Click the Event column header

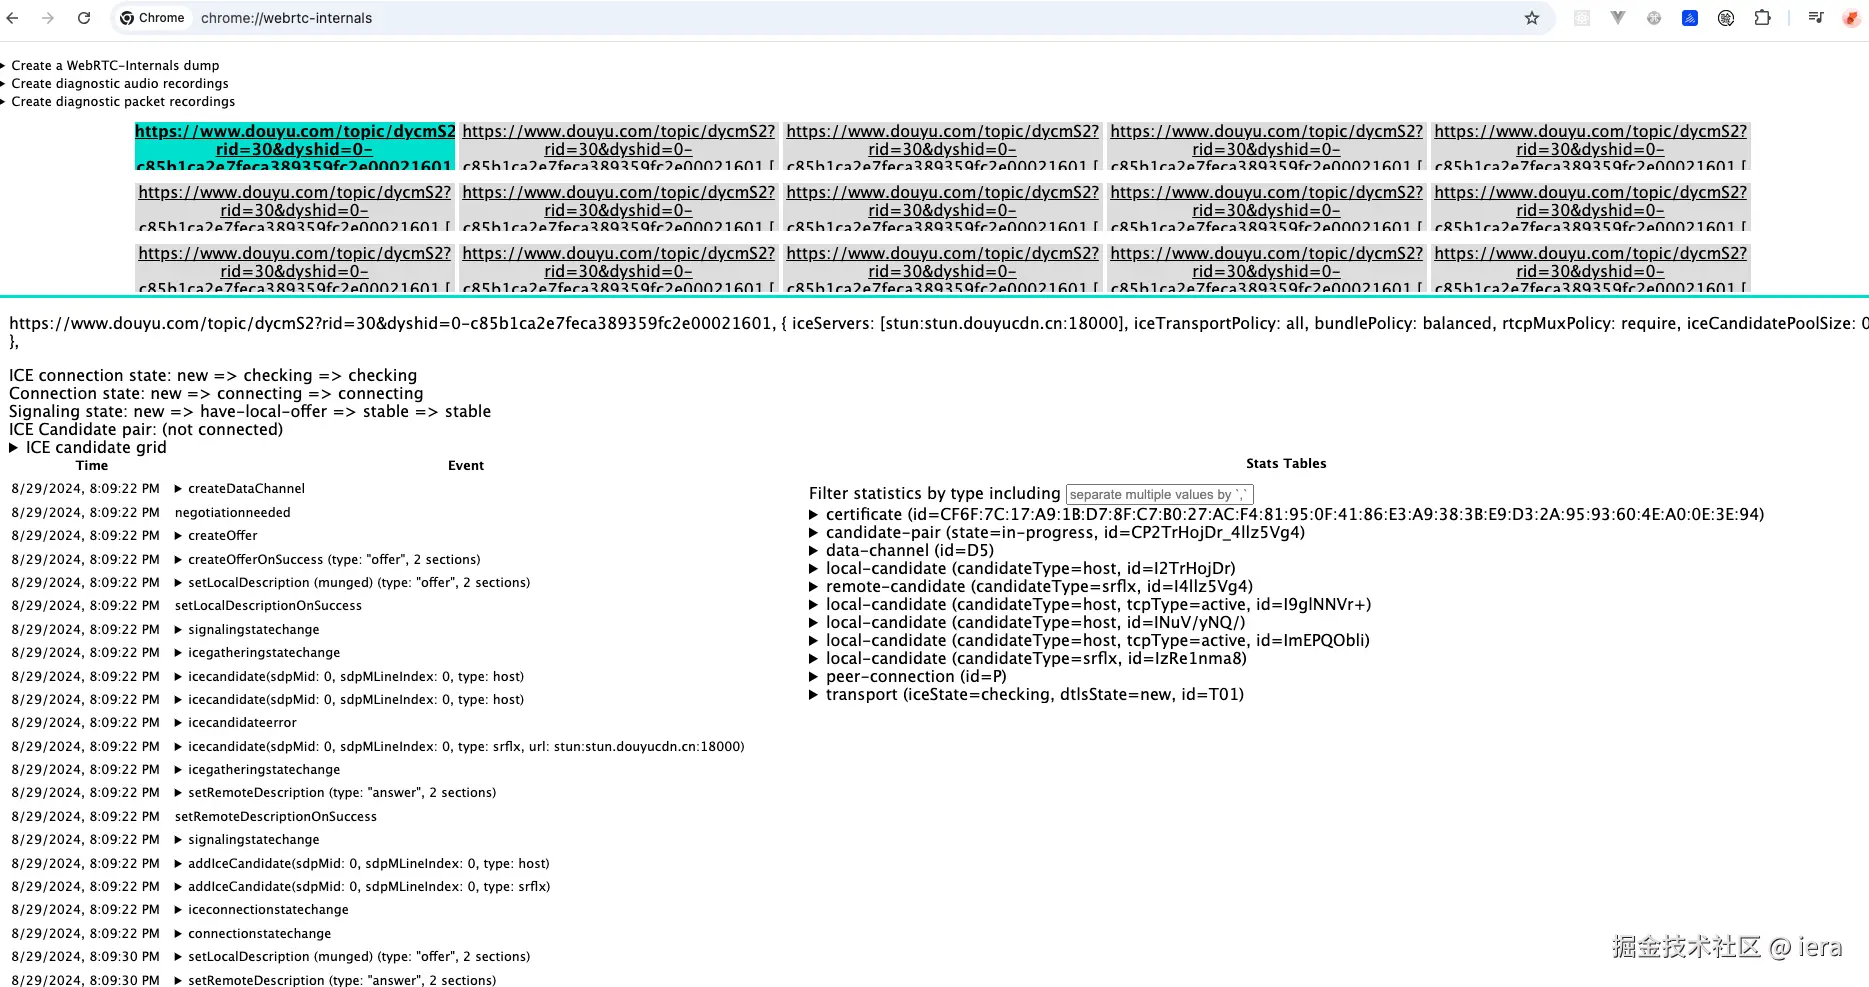point(466,466)
